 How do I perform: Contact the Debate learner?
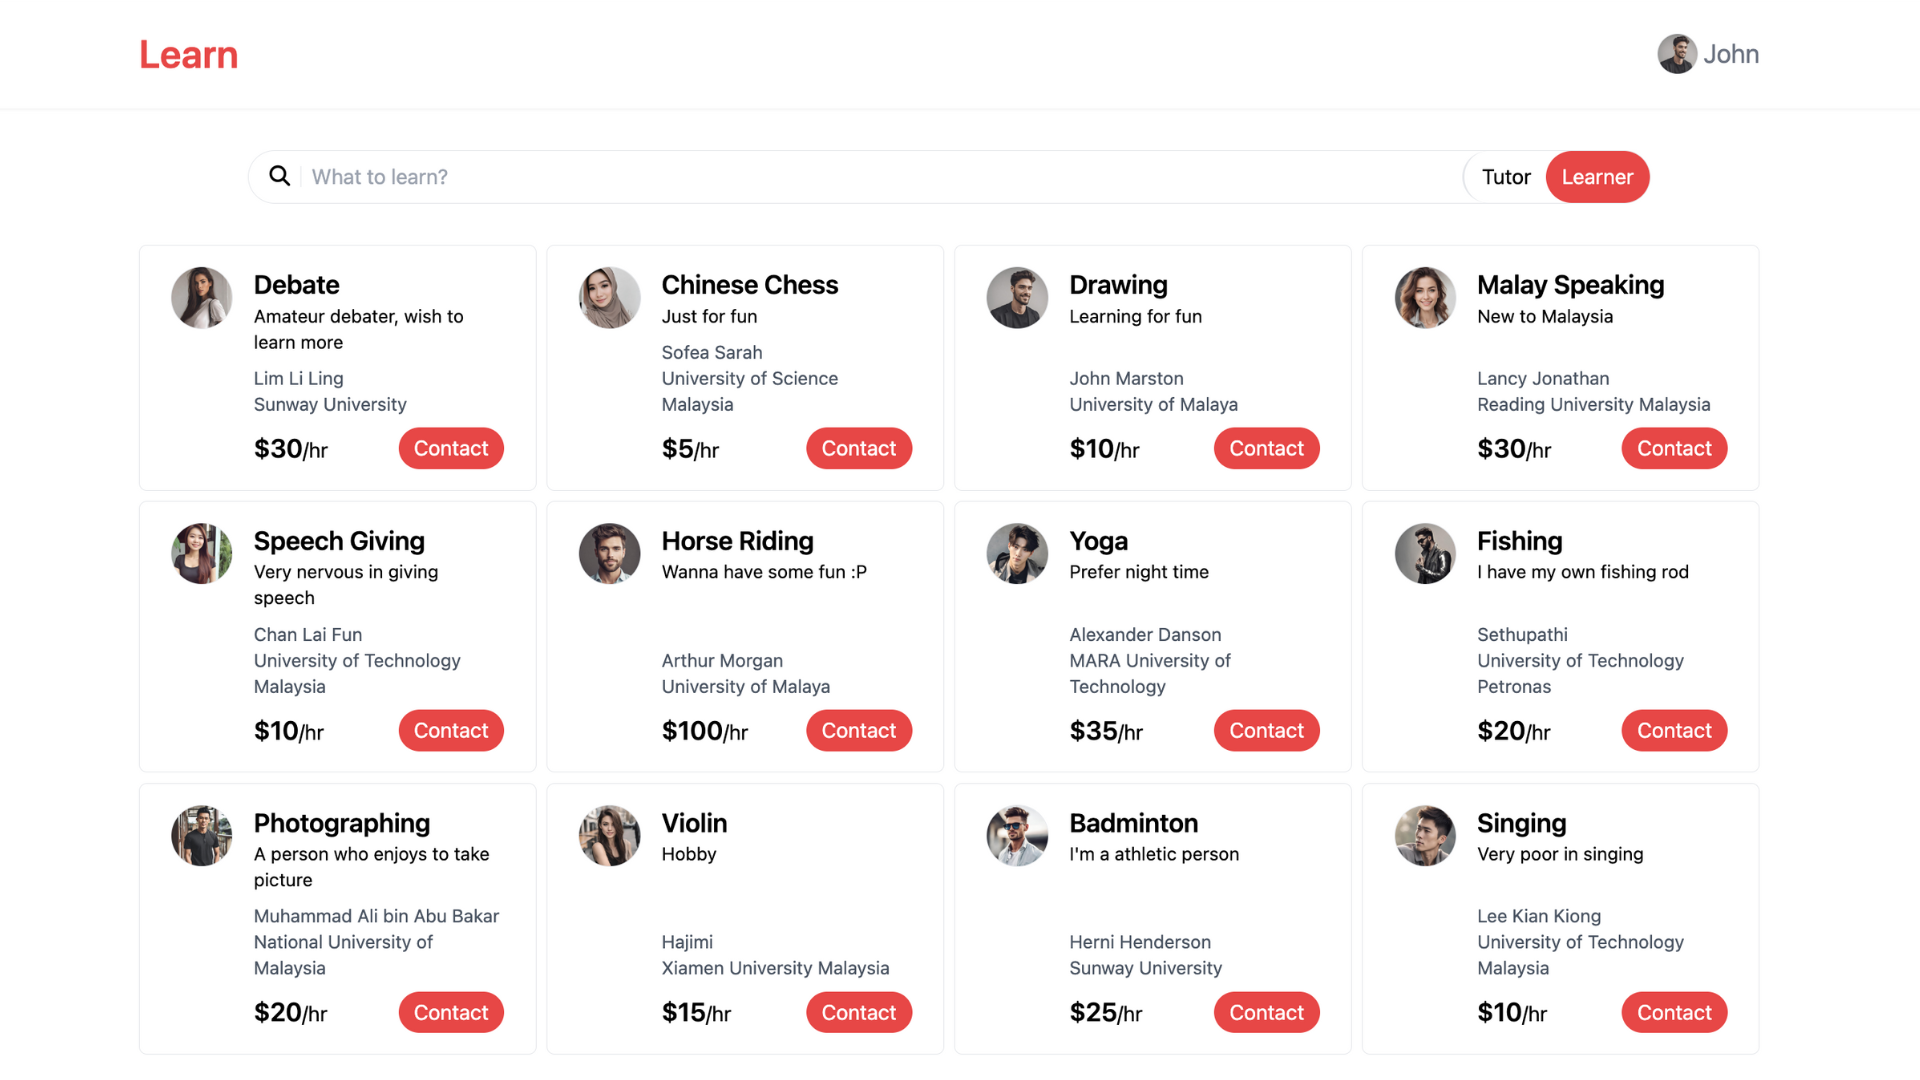[x=451, y=448]
